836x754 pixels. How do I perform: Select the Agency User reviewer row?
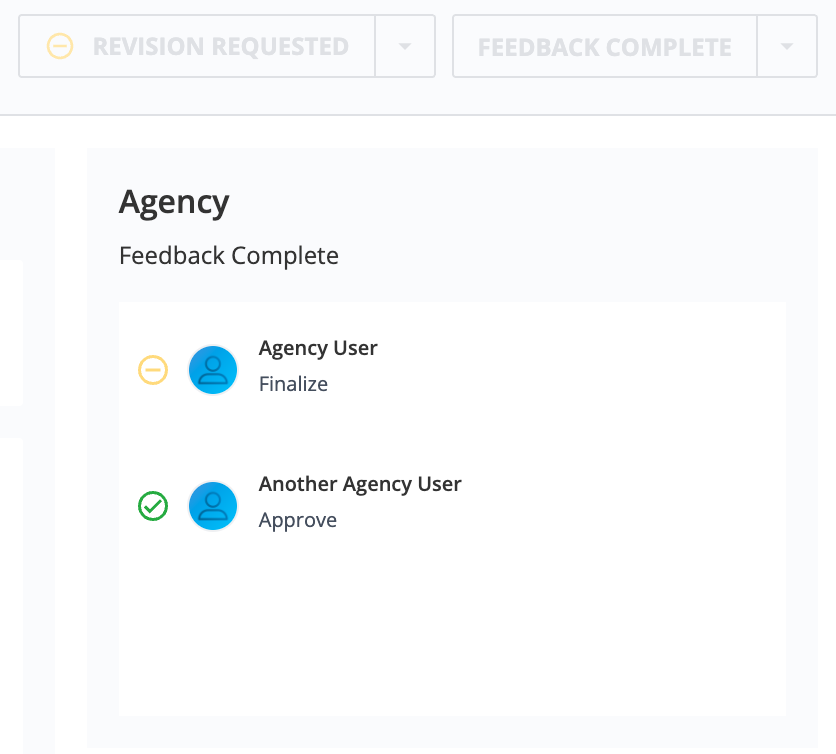click(452, 370)
